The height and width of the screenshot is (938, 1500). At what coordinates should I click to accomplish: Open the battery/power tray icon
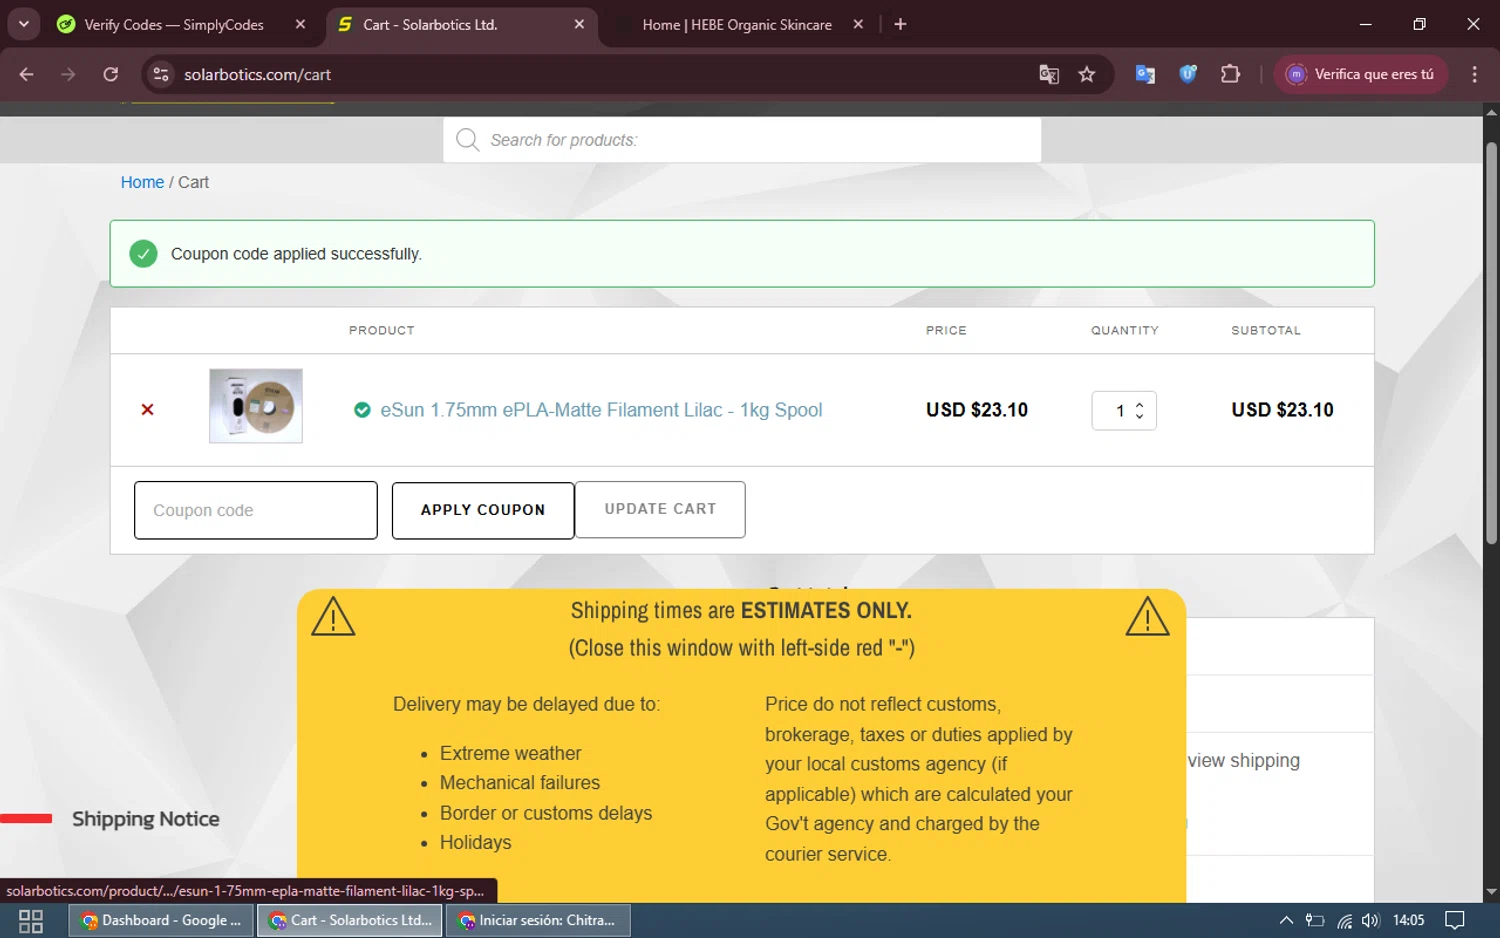pos(1315,921)
